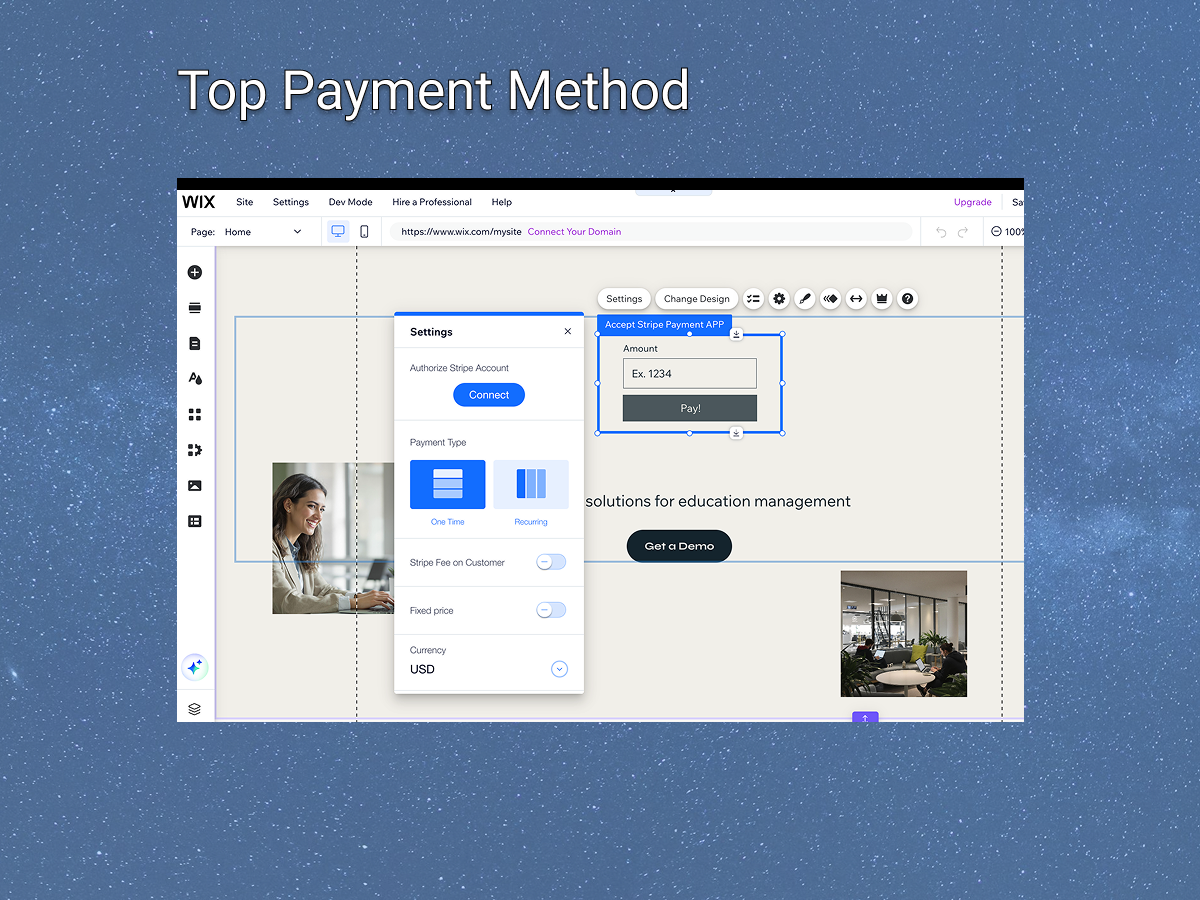Click the Amount input field
The image size is (1200, 900).
pyautogui.click(x=690, y=374)
